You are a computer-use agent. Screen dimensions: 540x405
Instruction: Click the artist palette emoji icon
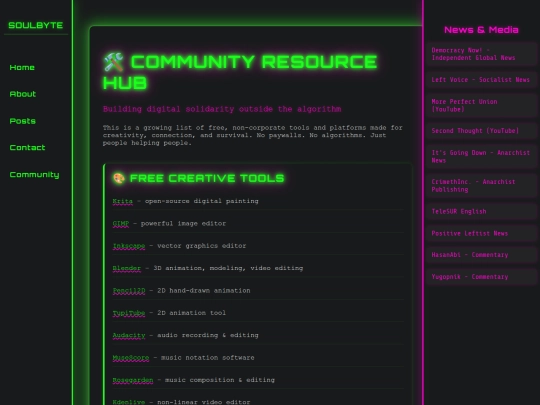119,178
